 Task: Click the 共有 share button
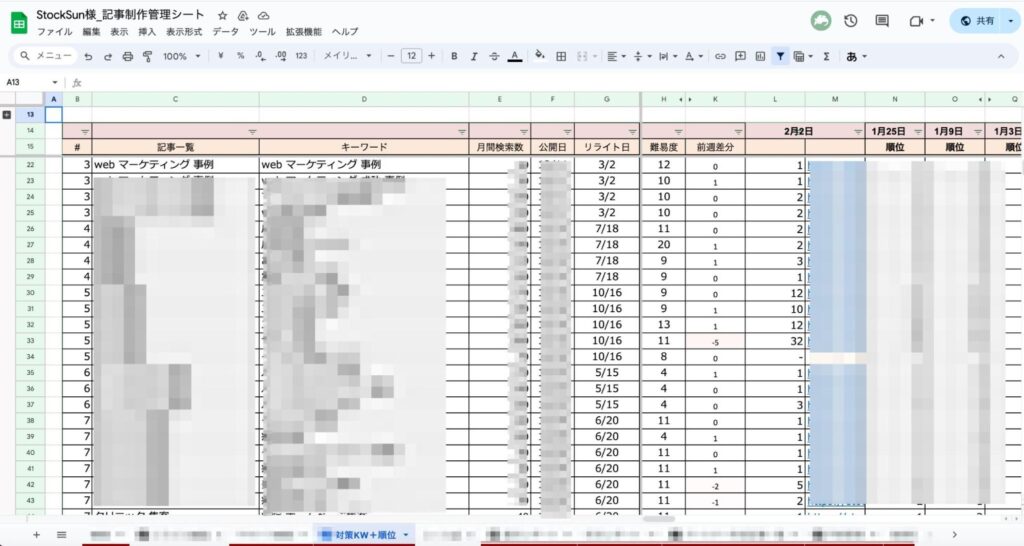(x=977, y=21)
